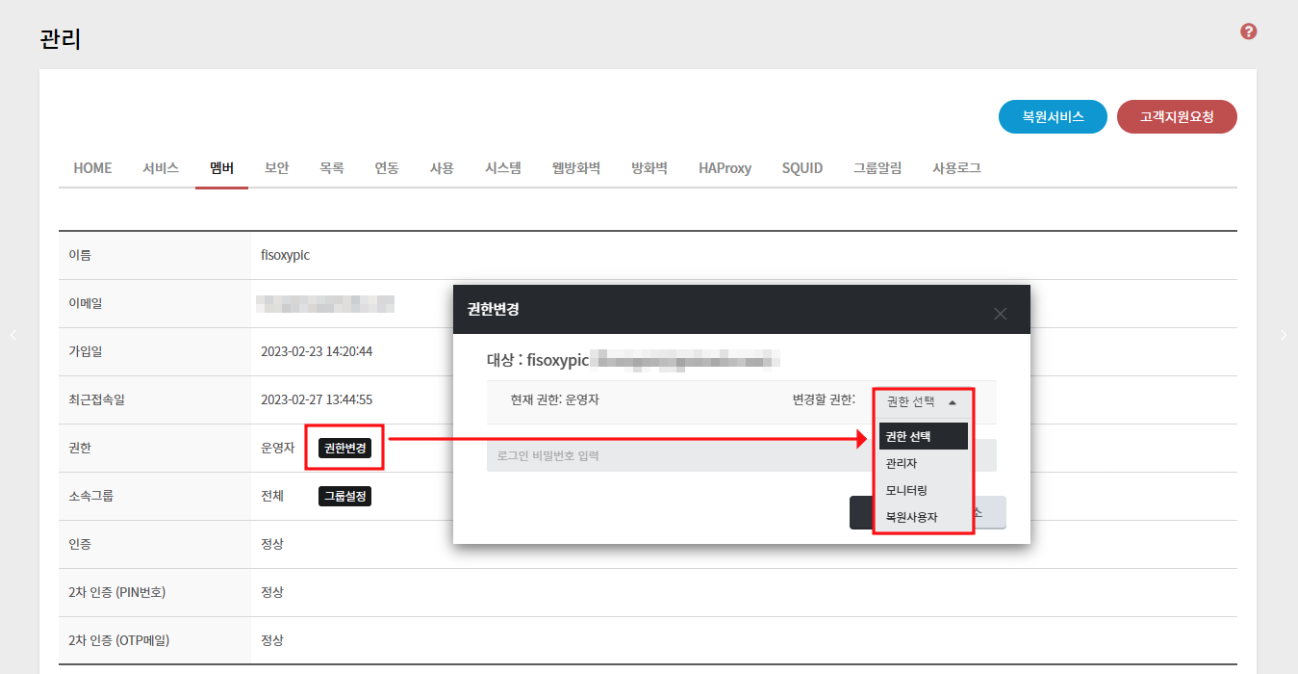
Task: View the 사용로그 tab
Action: pyautogui.click(x=956, y=168)
